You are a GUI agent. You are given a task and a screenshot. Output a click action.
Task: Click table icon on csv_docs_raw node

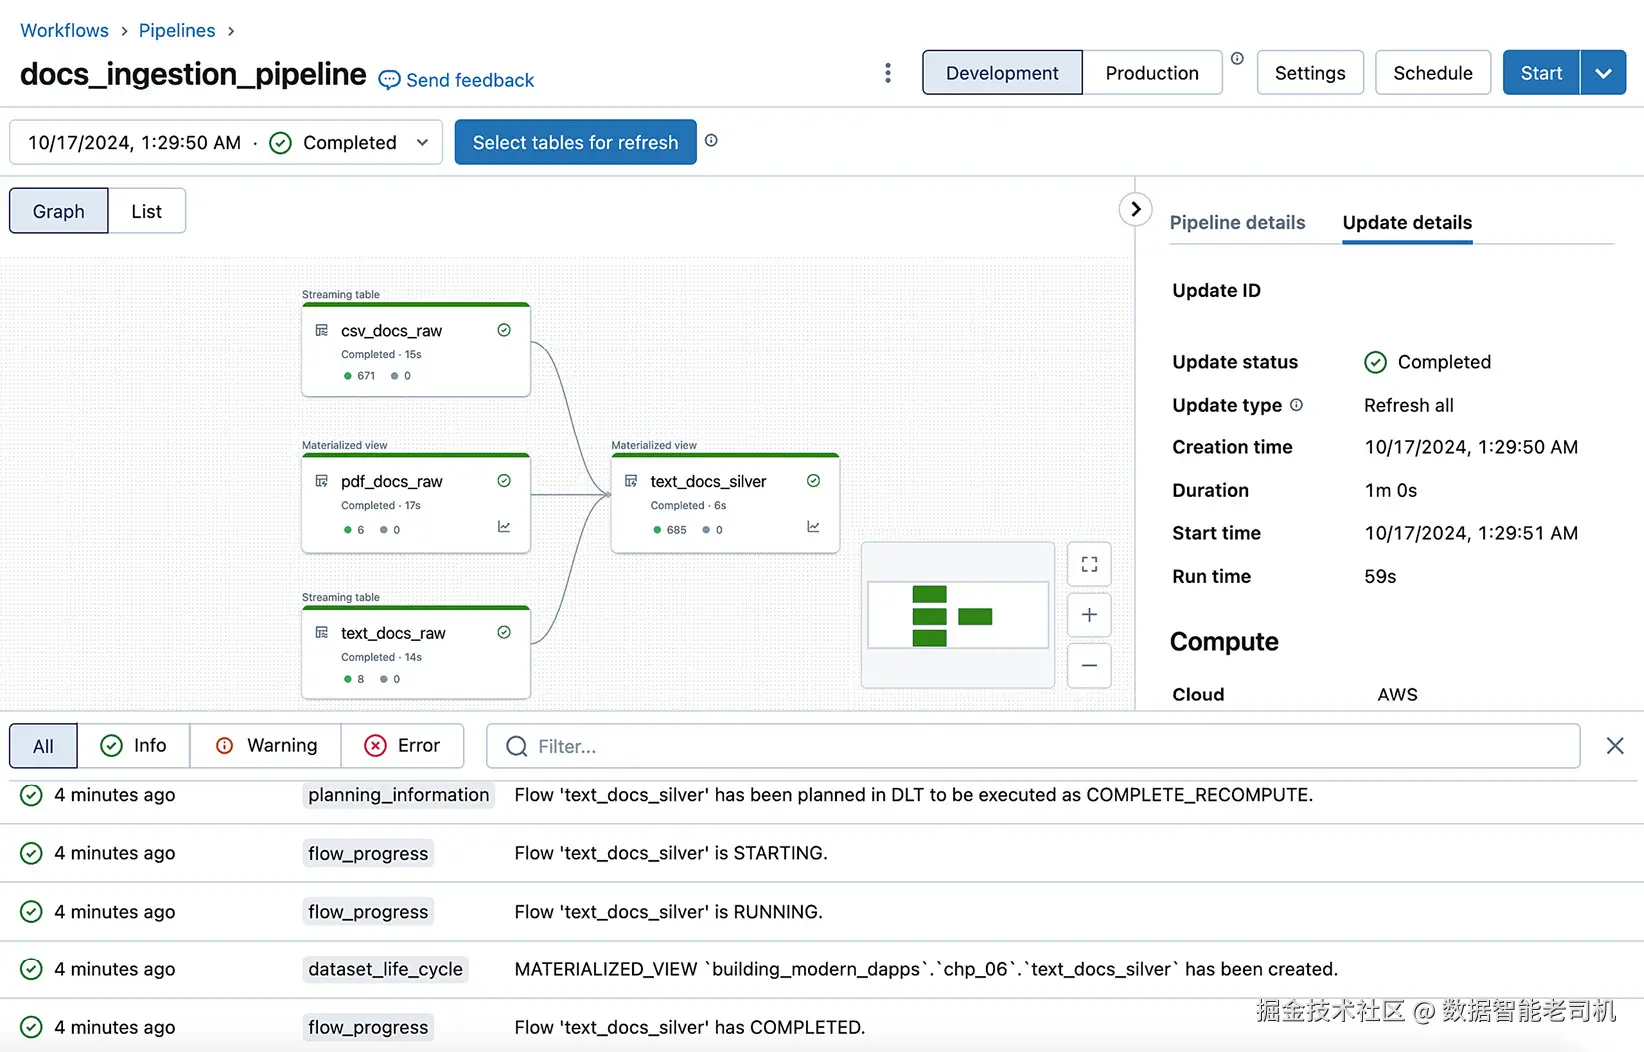pyautogui.click(x=322, y=330)
